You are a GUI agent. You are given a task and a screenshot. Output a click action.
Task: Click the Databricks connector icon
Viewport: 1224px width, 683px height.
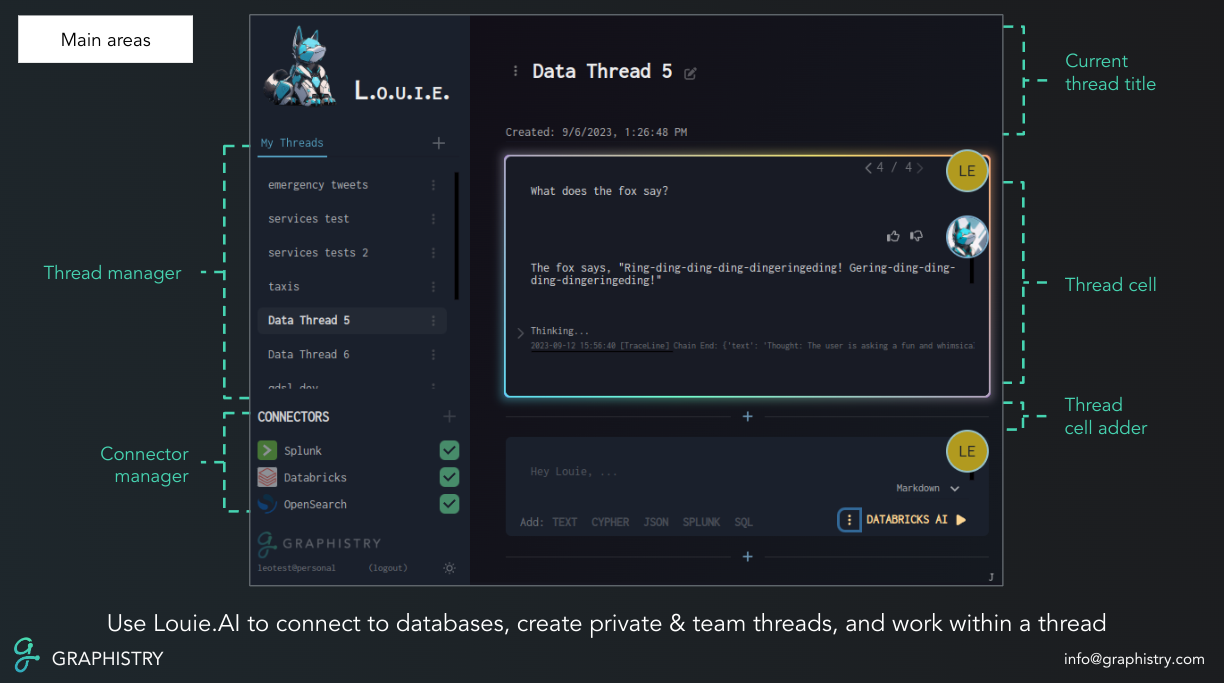point(267,477)
